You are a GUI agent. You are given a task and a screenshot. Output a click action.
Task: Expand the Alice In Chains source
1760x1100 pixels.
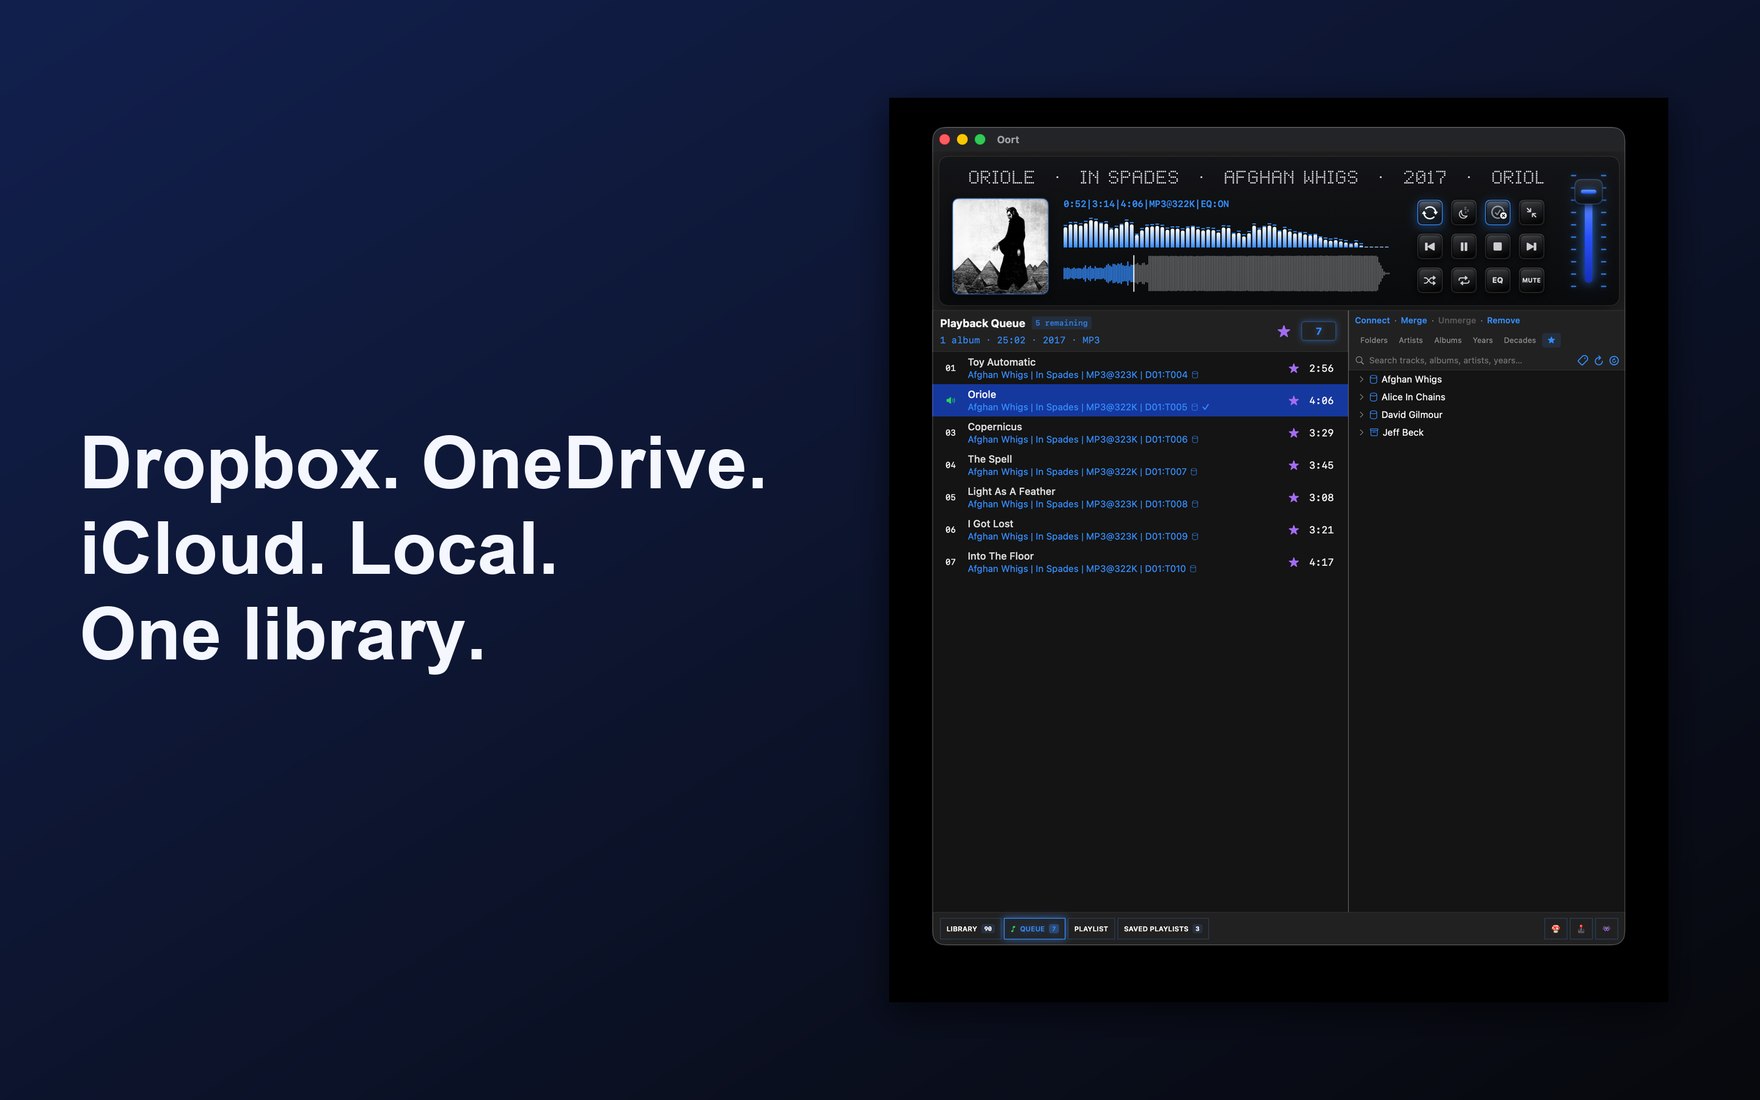click(1361, 397)
